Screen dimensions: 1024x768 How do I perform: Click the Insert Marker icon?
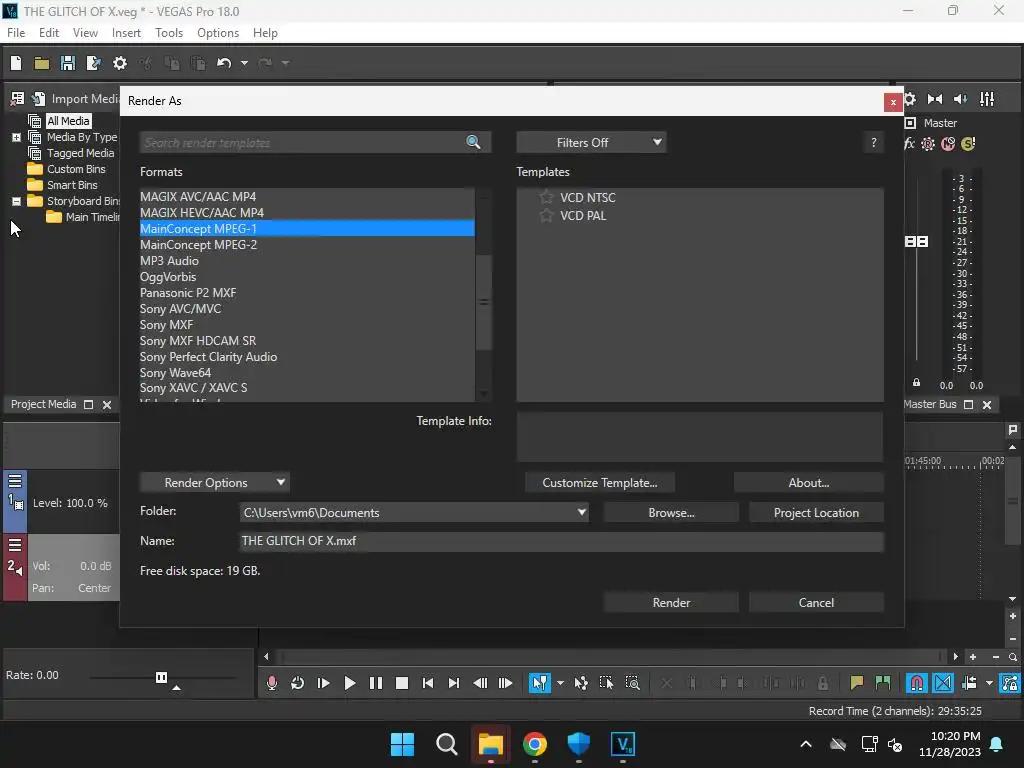pos(856,683)
